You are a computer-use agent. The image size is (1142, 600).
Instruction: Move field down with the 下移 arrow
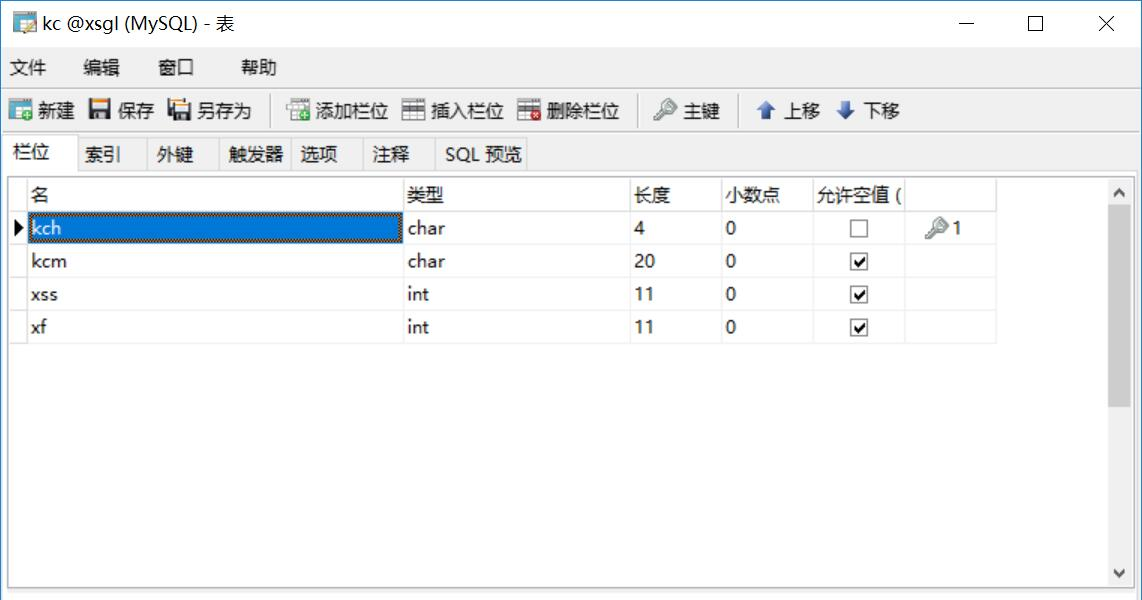click(x=845, y=110)
